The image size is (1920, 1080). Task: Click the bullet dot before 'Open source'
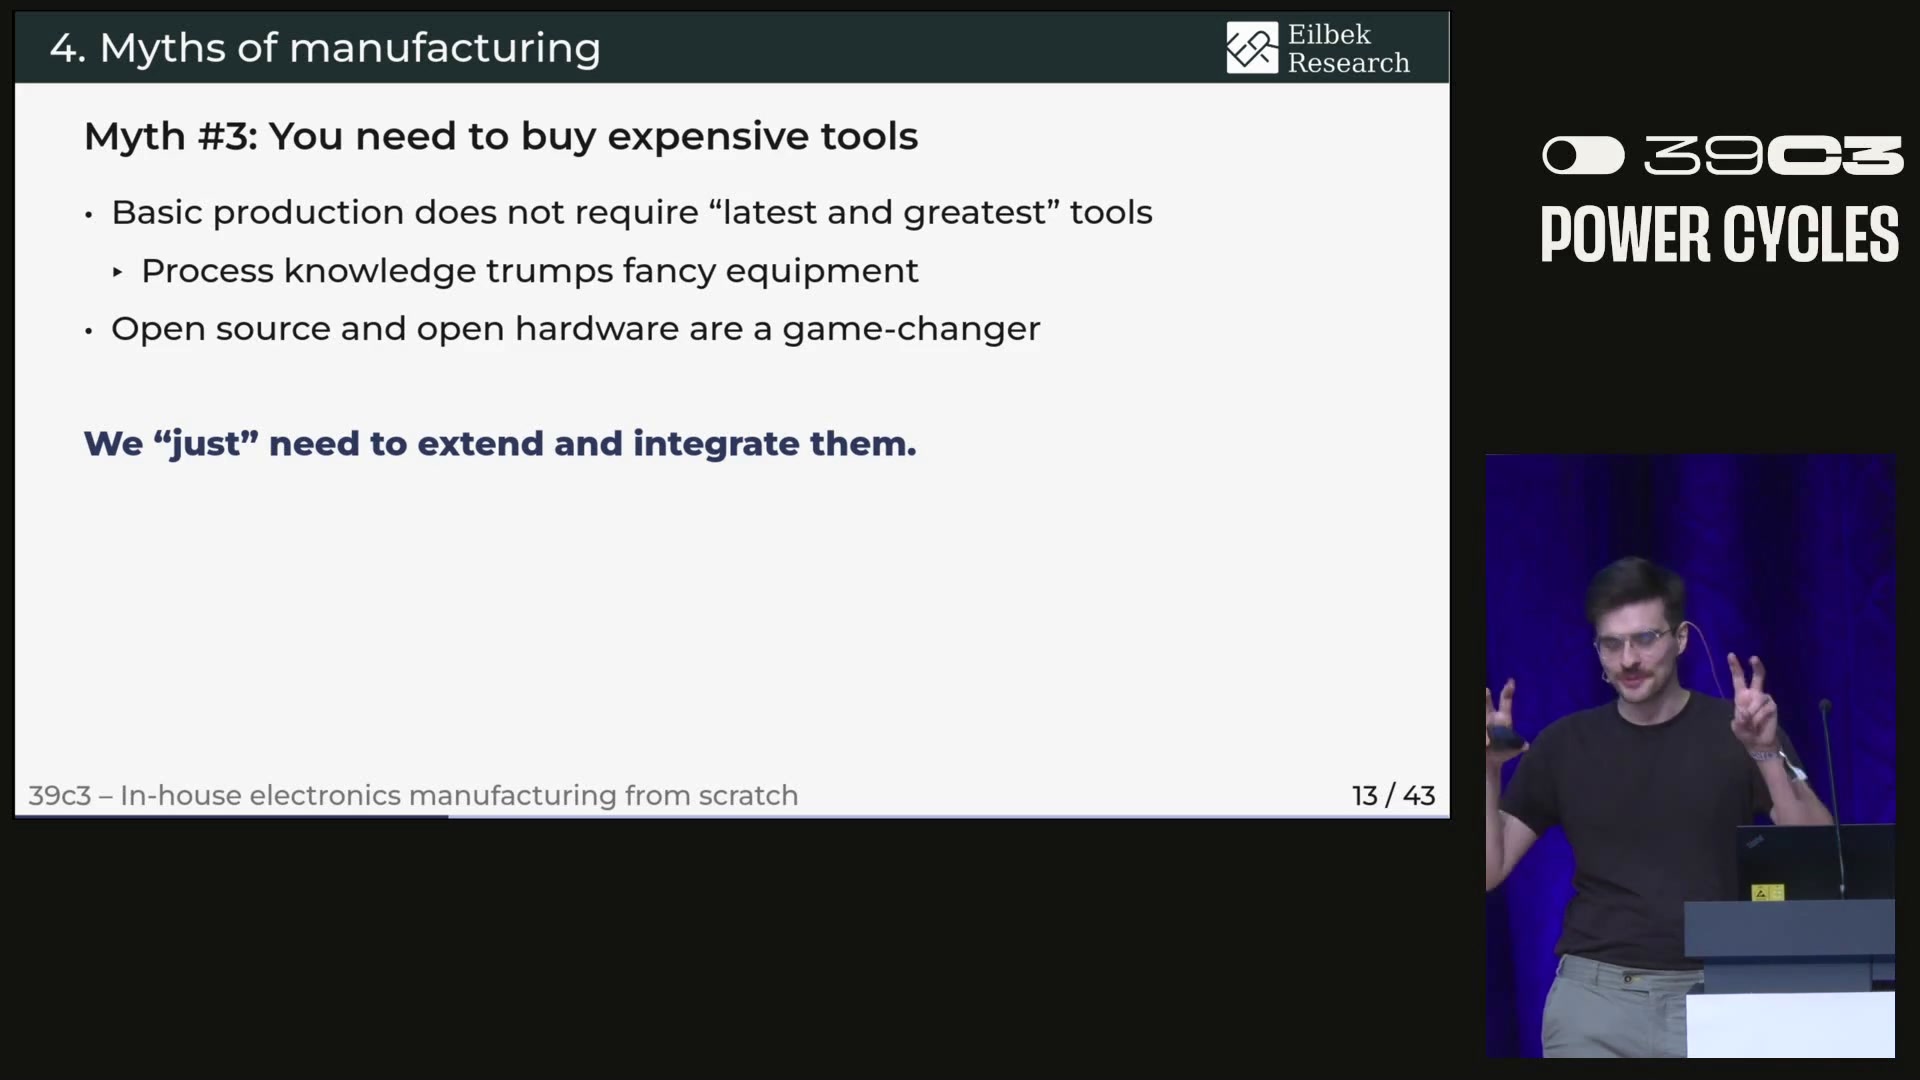click(89, 331)
